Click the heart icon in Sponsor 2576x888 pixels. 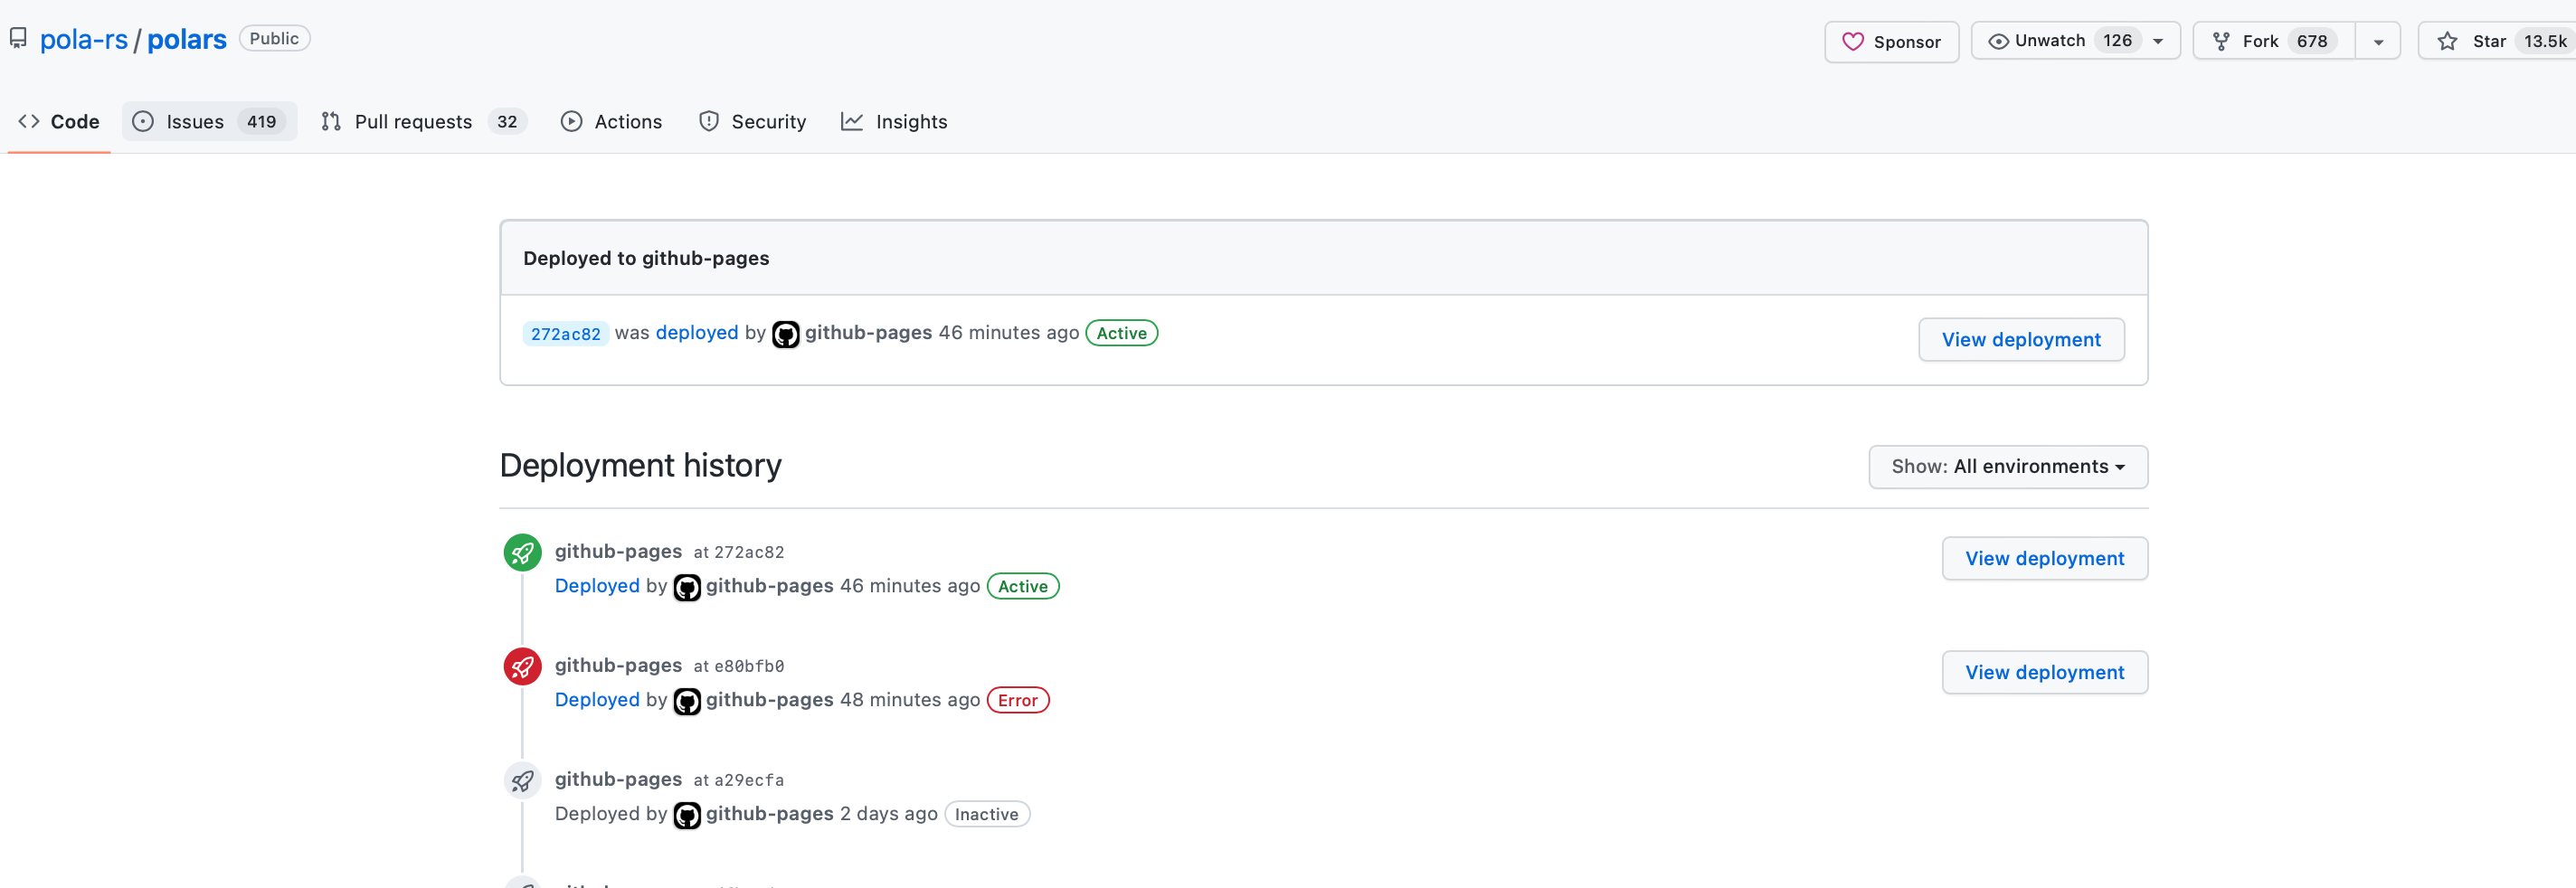[1852, 41]
